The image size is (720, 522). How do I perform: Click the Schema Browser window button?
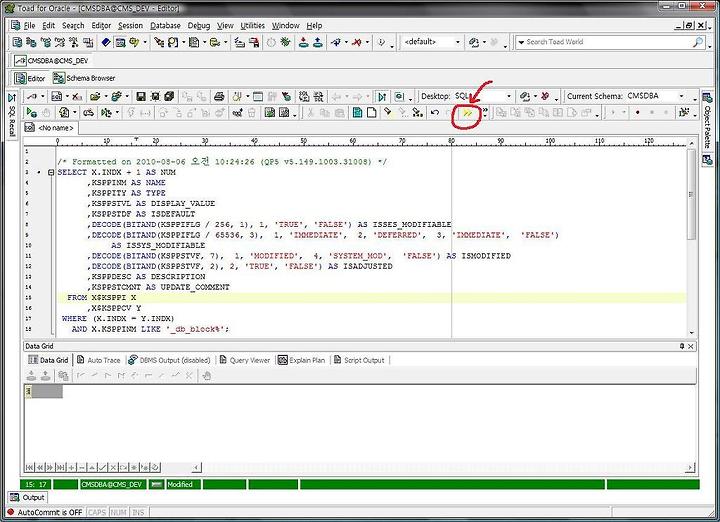point(84,78)
